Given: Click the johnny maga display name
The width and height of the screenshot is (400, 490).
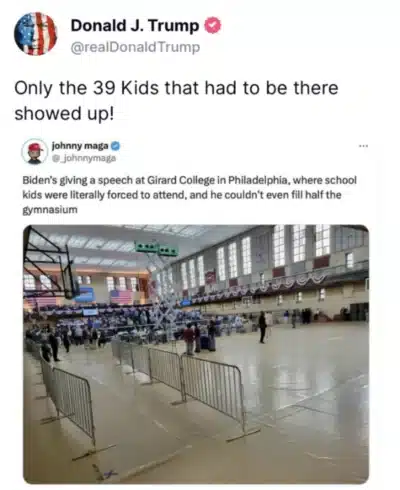Looking at the screenshot, I should click(x=80, y=146).
